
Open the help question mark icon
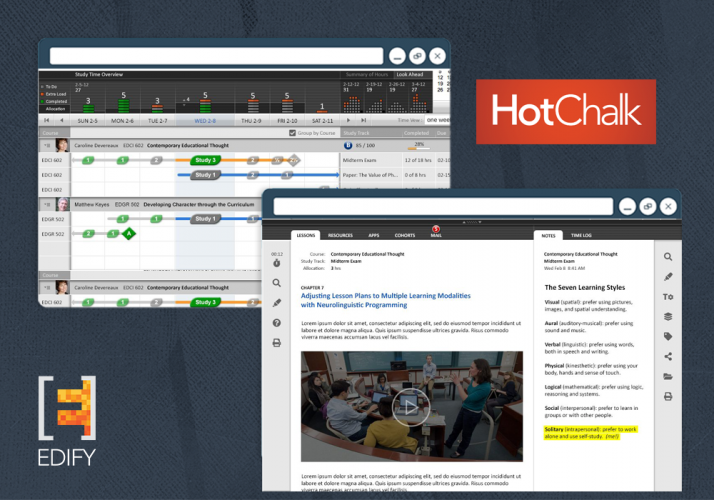point(276,323)
